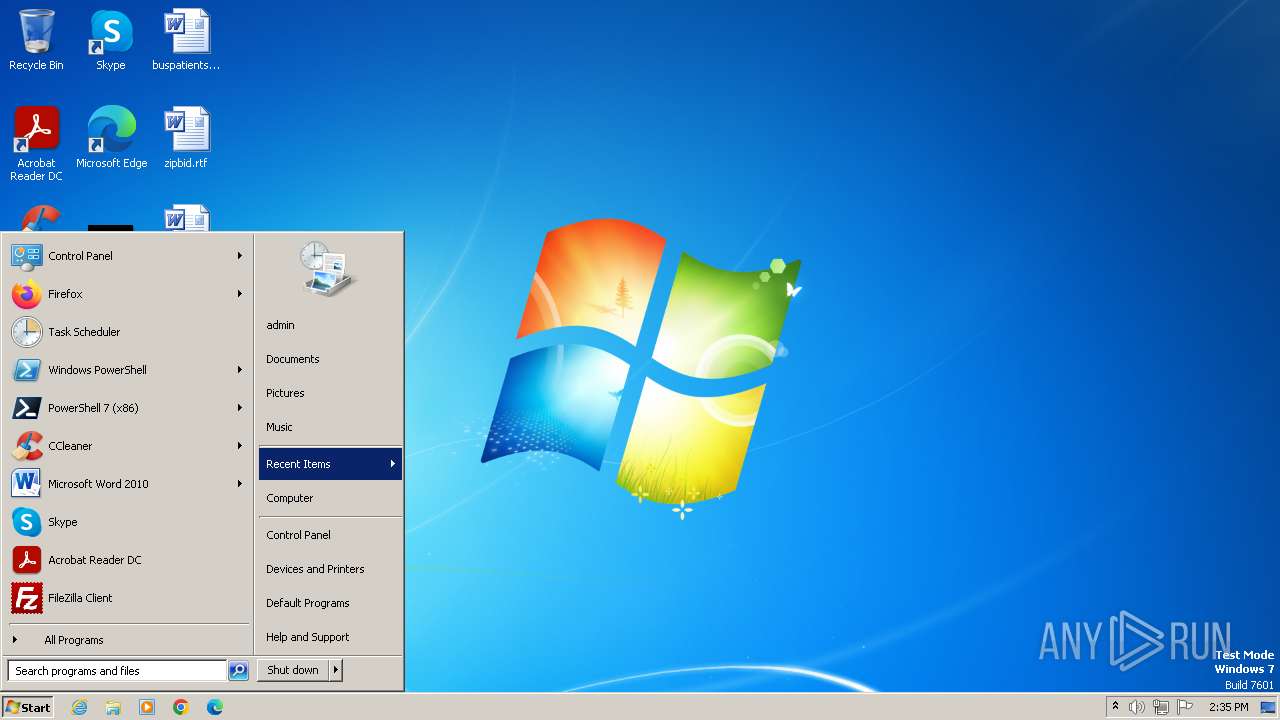1280x720 pixels.
Task: Open Recycle Bin desktop icon
Action: point(36,41)
